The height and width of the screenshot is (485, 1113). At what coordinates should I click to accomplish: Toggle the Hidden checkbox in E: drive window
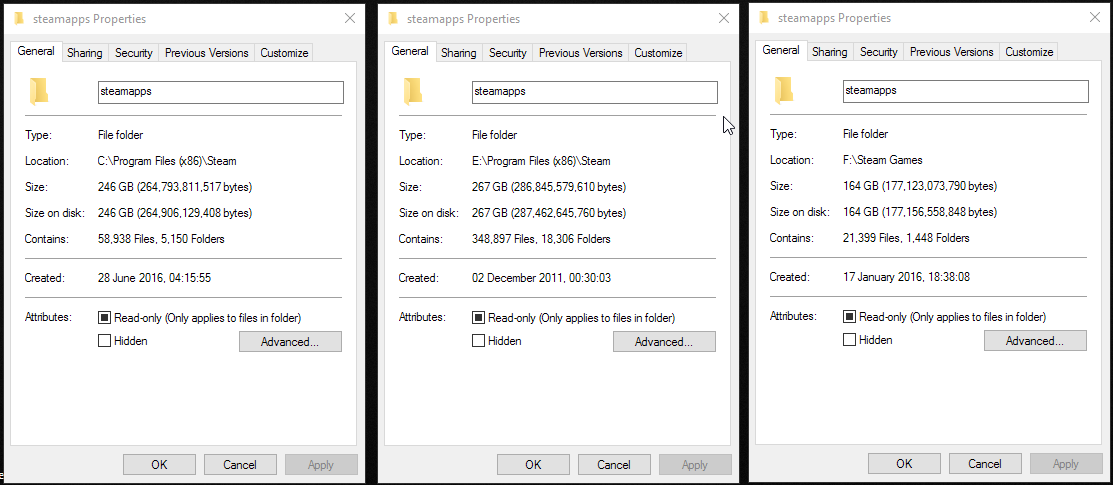[x=478, y=341]
